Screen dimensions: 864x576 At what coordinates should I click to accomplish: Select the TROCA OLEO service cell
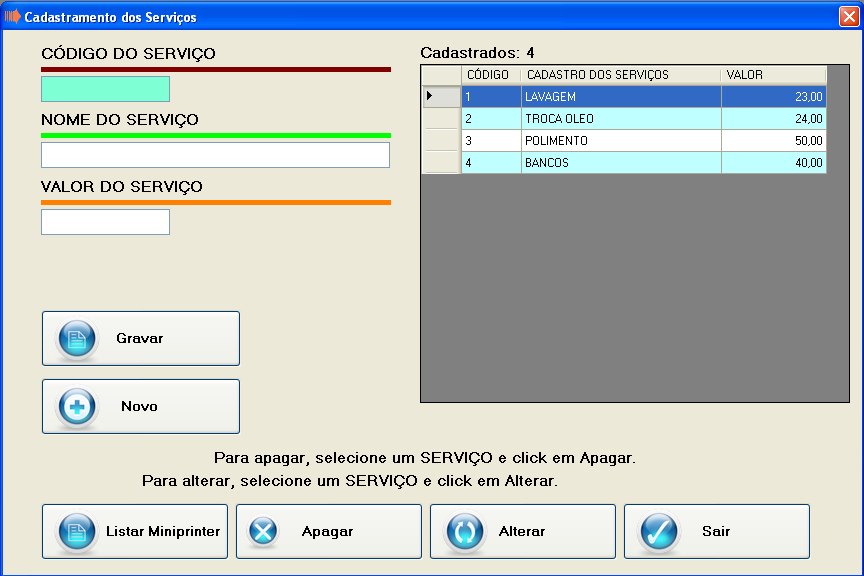point(621,119)
